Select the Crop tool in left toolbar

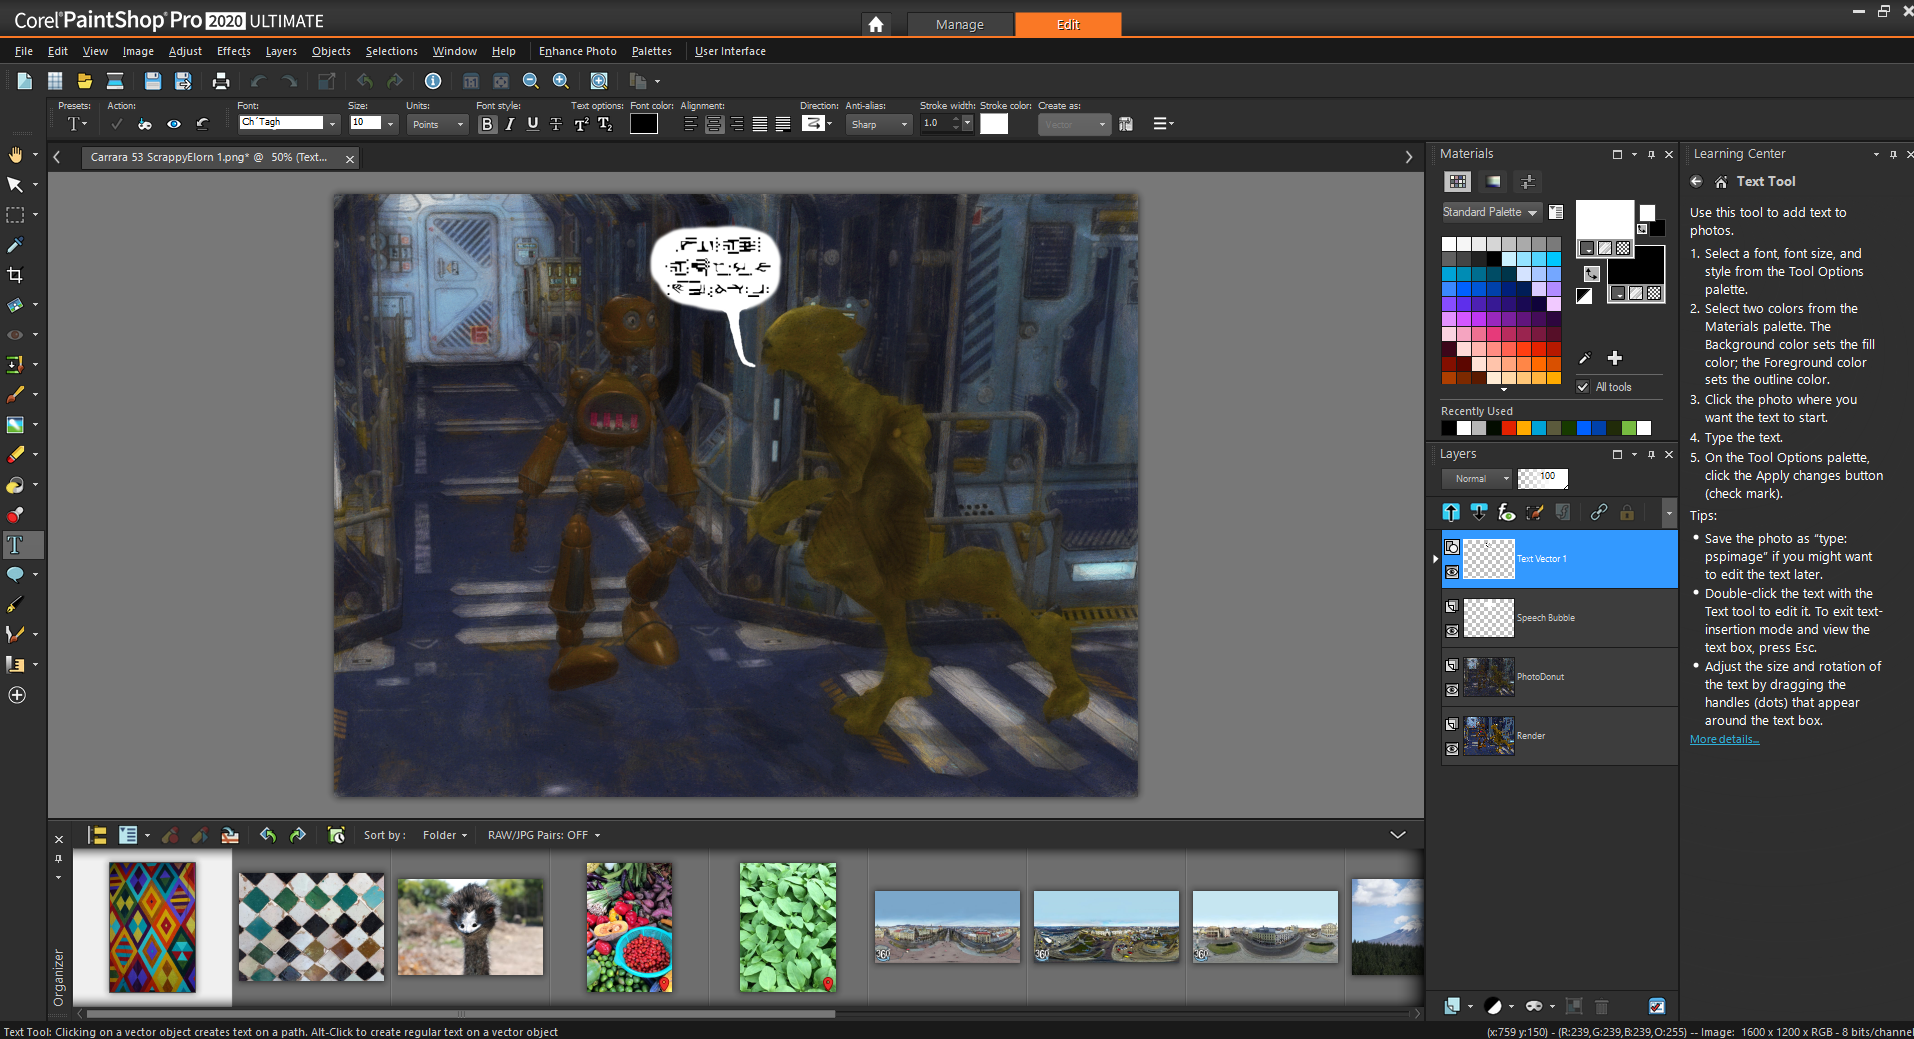coord(15,275)
